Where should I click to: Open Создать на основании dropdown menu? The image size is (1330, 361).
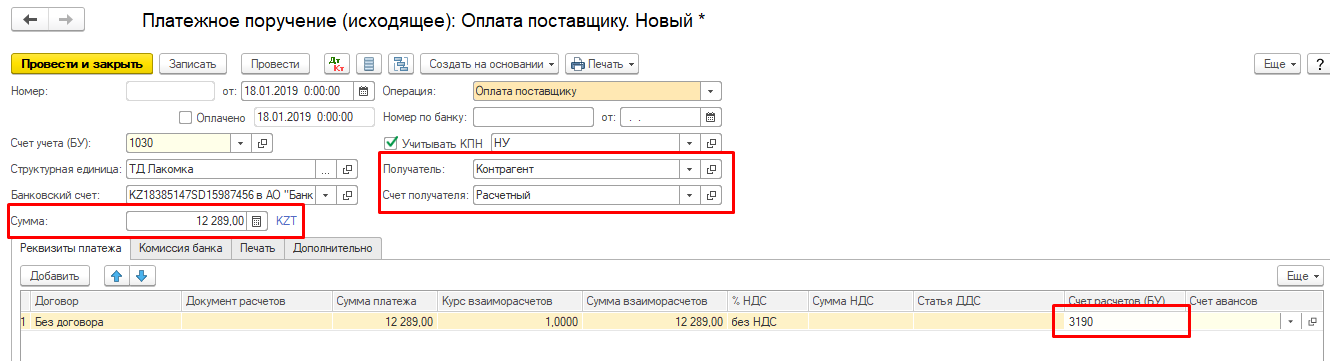click(490, 64)
